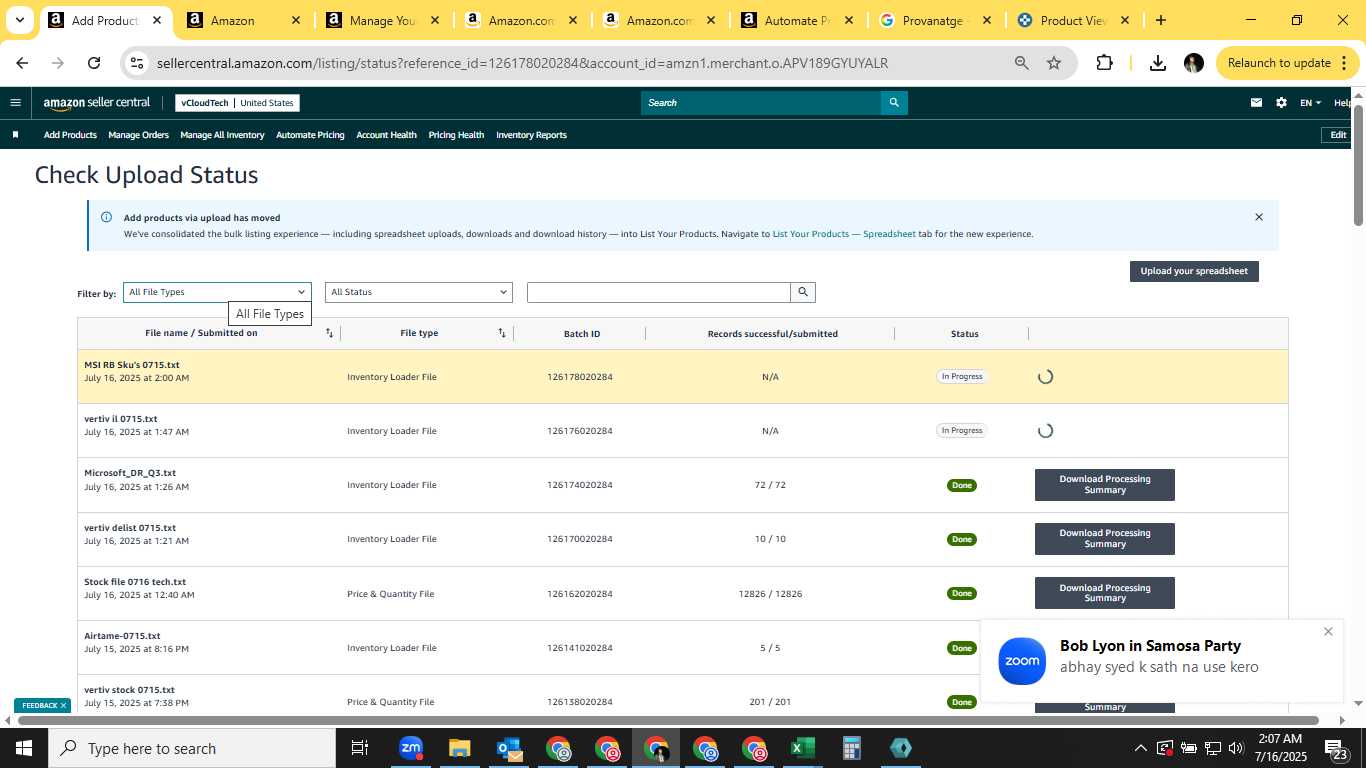Switch to the Manage Your tab

[x=381, y=20]
